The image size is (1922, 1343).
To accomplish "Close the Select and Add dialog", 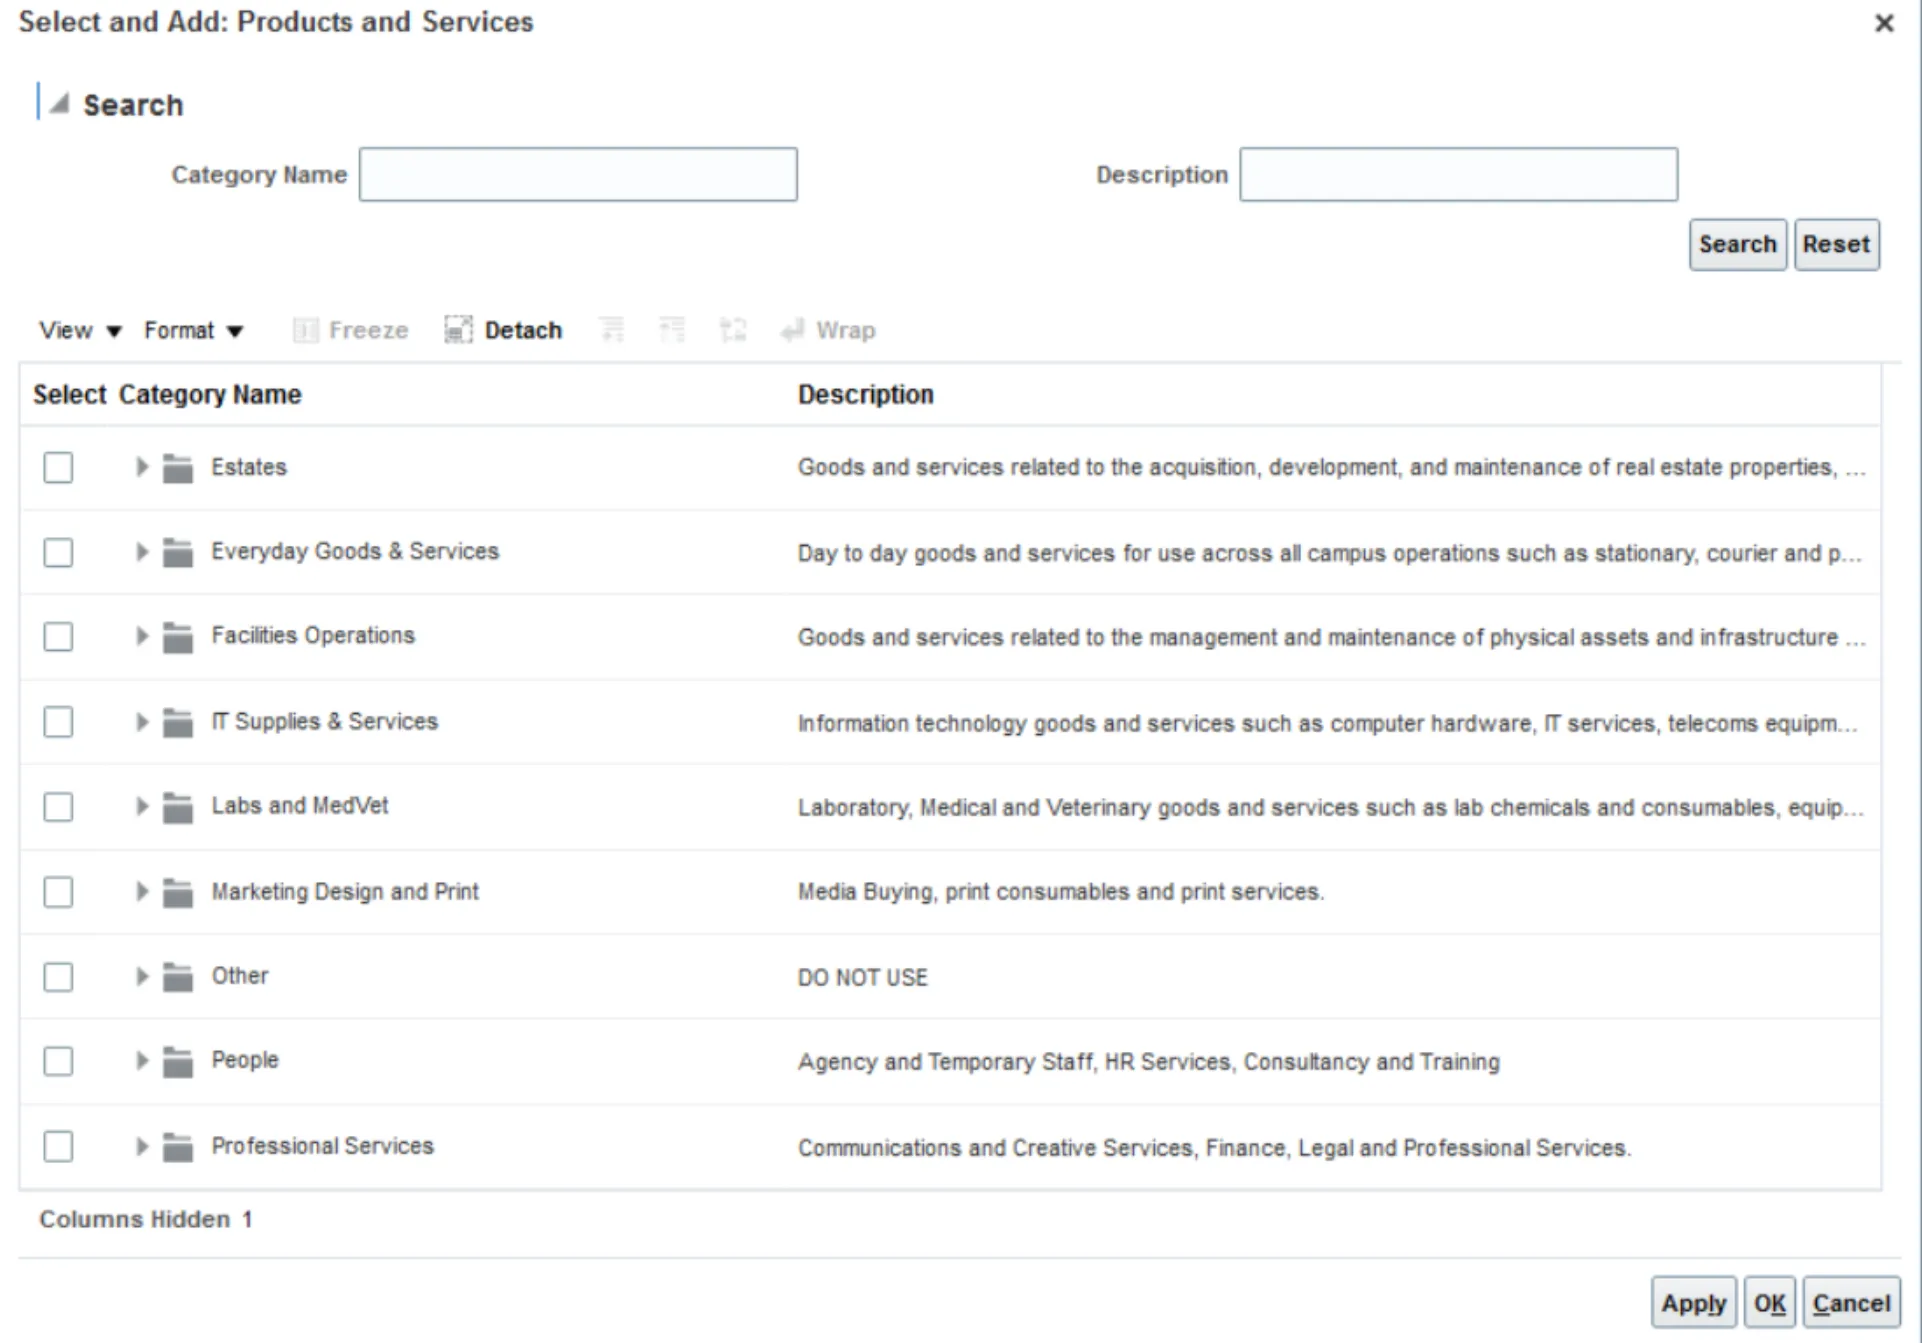I will pos(1884,23).
